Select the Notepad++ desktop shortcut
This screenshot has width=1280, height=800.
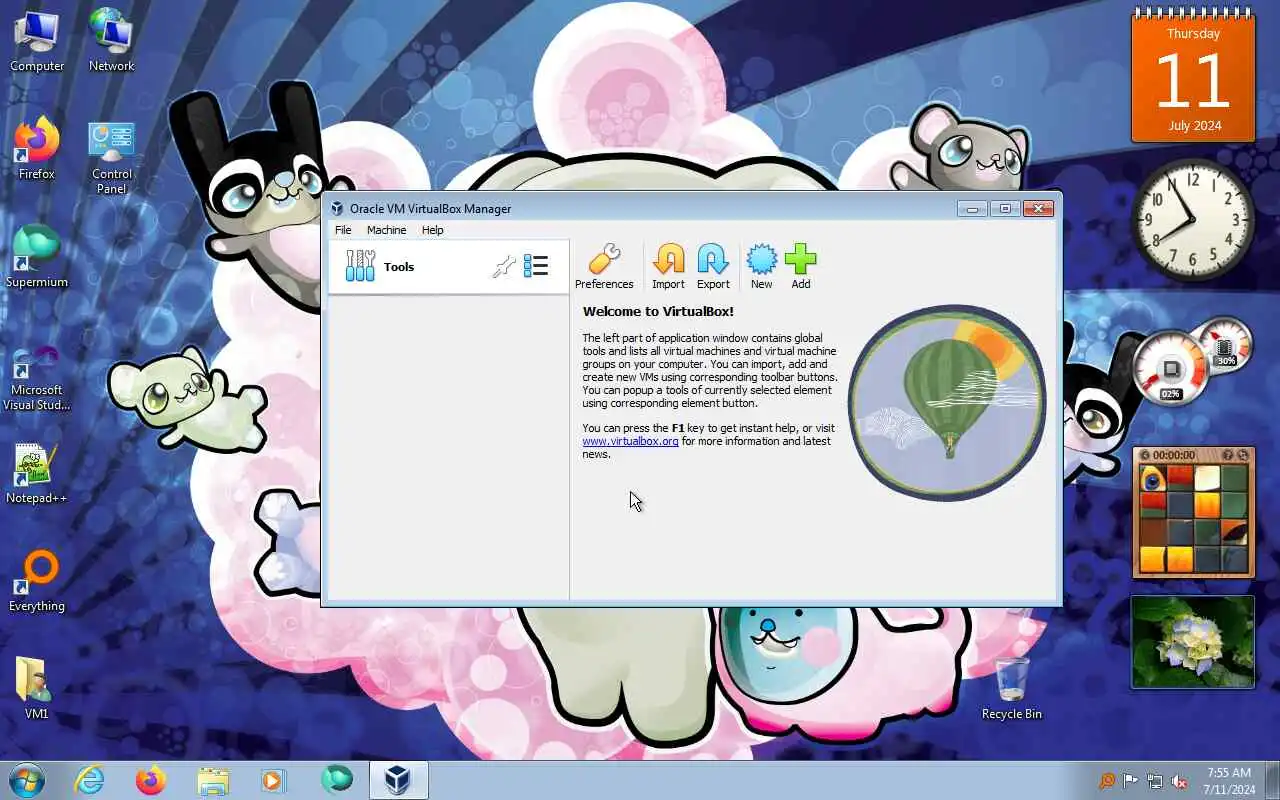click(37, 473)
